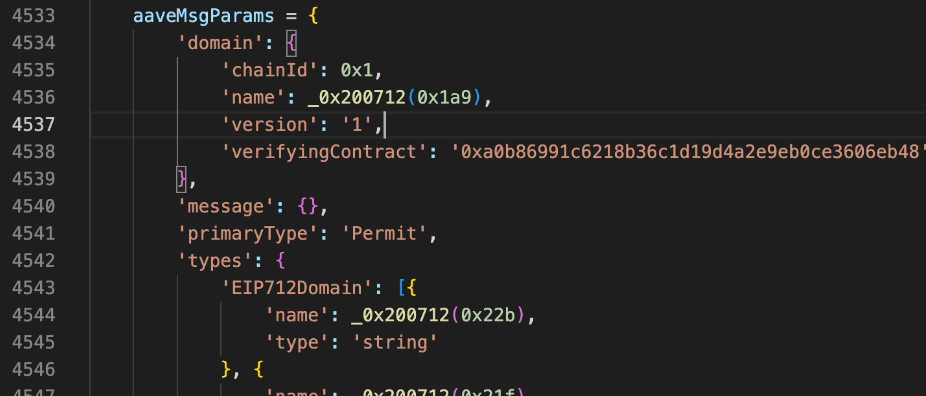Click the 'chainId' key text
This screenshot has height=396, width=926.
coord(270,70)
